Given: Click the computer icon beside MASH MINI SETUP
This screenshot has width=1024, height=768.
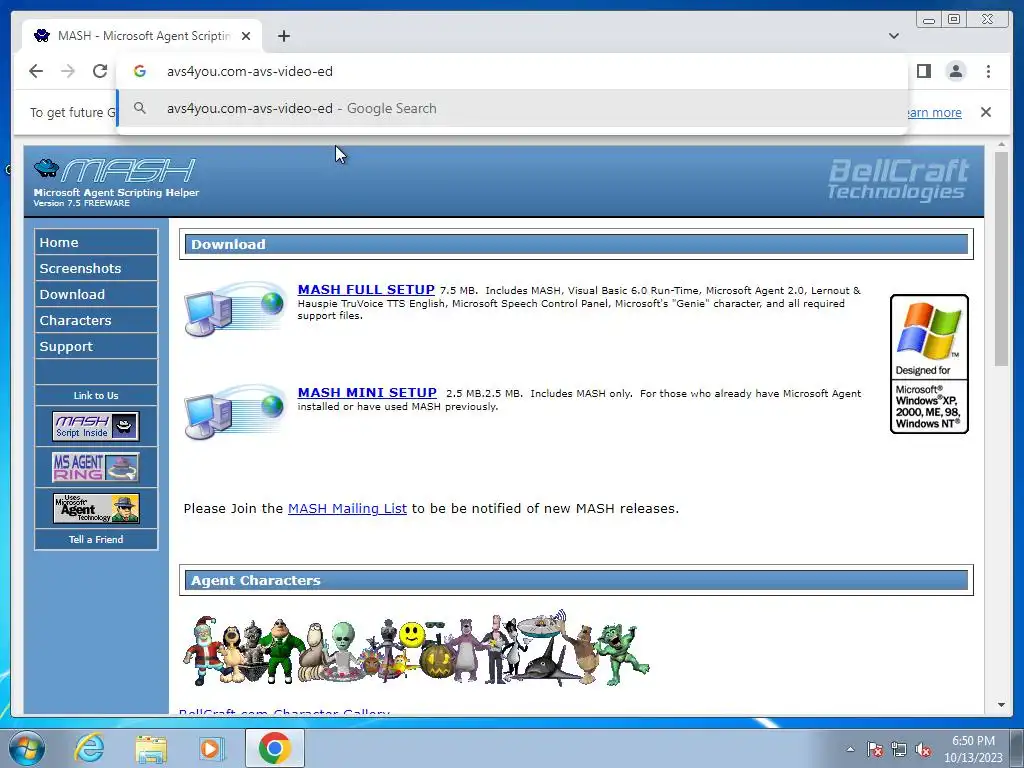Looking at the screenshot, I should (234, 412).
